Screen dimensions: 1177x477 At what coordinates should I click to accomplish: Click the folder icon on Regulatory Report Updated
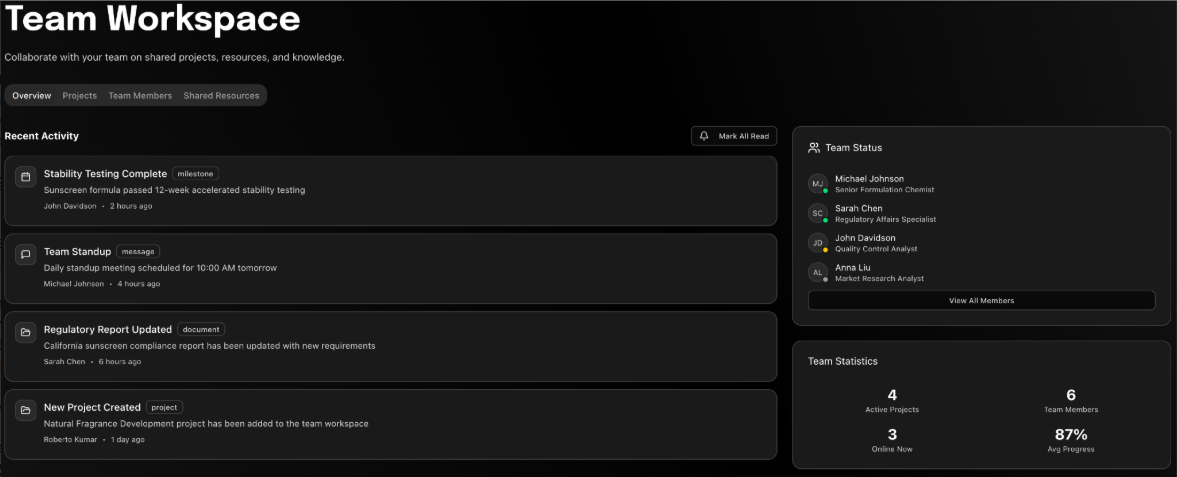(26, 332)
